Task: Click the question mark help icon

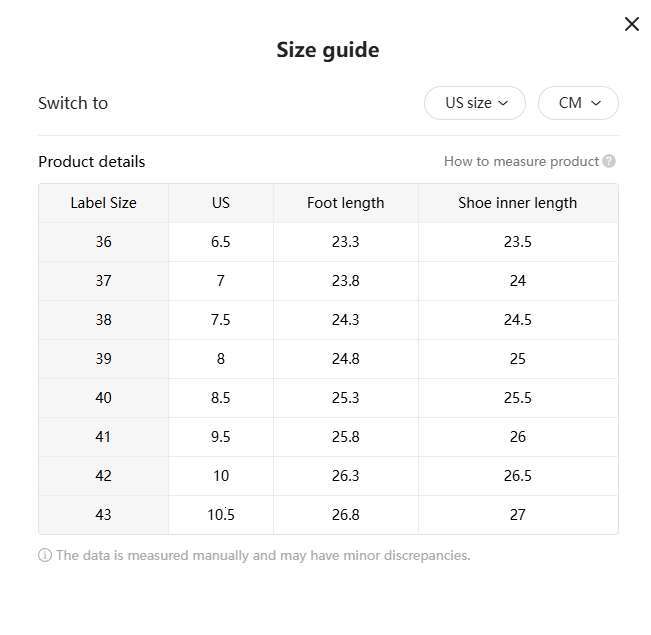Action: pos(609,161)
